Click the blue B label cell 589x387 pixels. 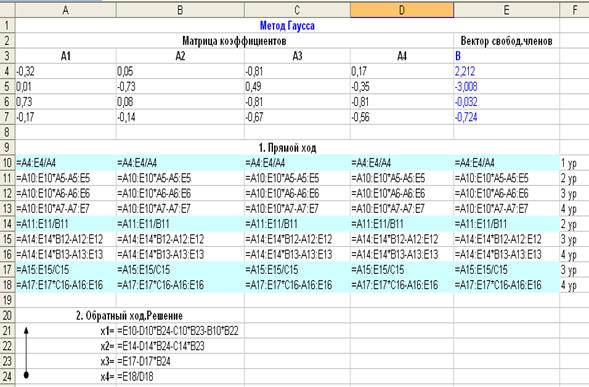[506, 56]
